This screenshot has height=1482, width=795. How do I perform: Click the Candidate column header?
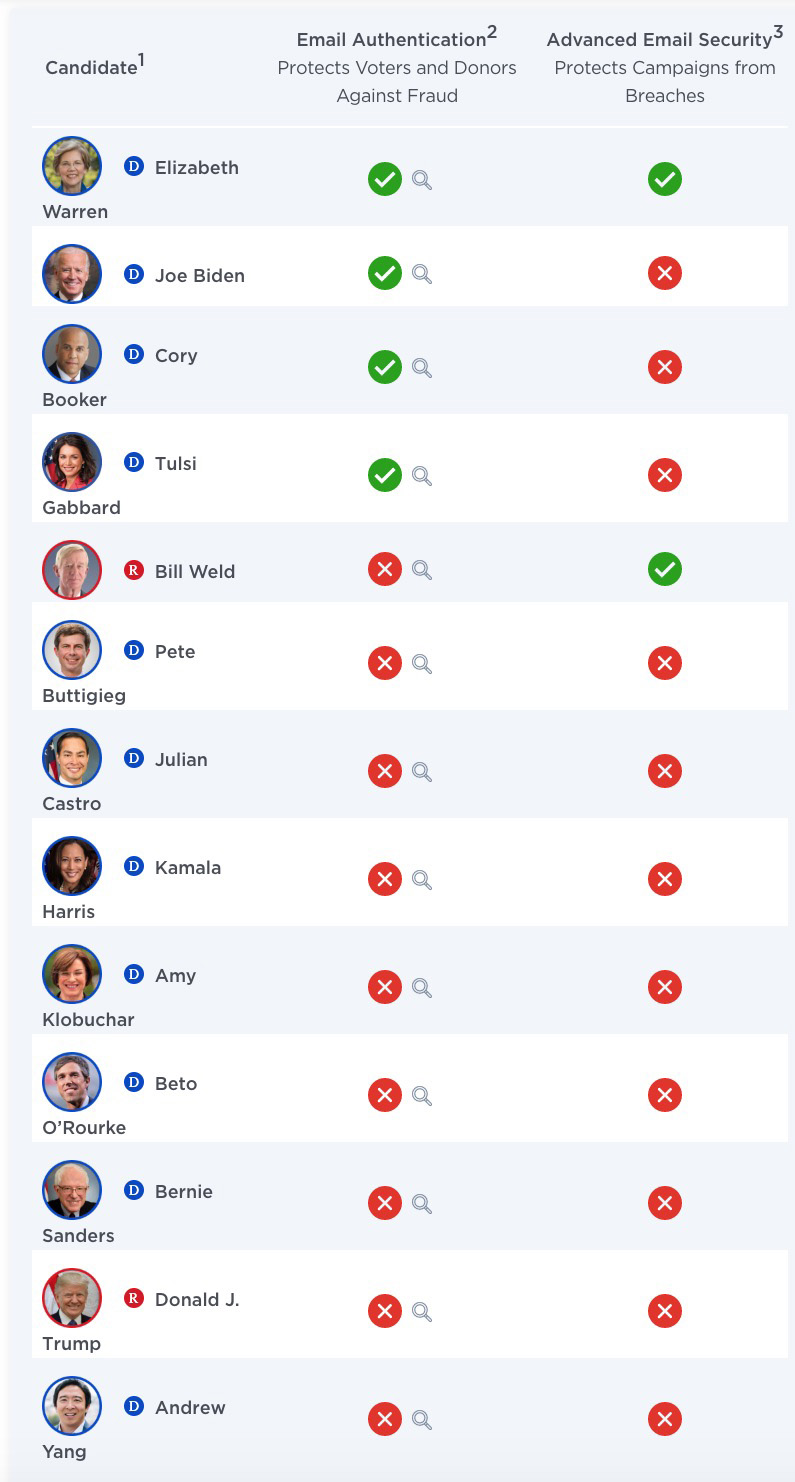coord(95,66)
